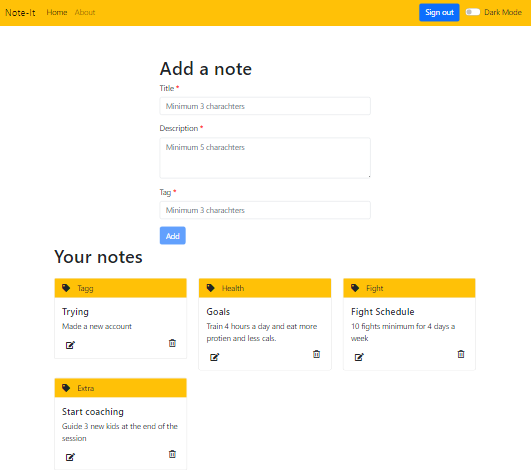Edit the Start coaching note
The image size is (531, 471).
pos(70,457)
